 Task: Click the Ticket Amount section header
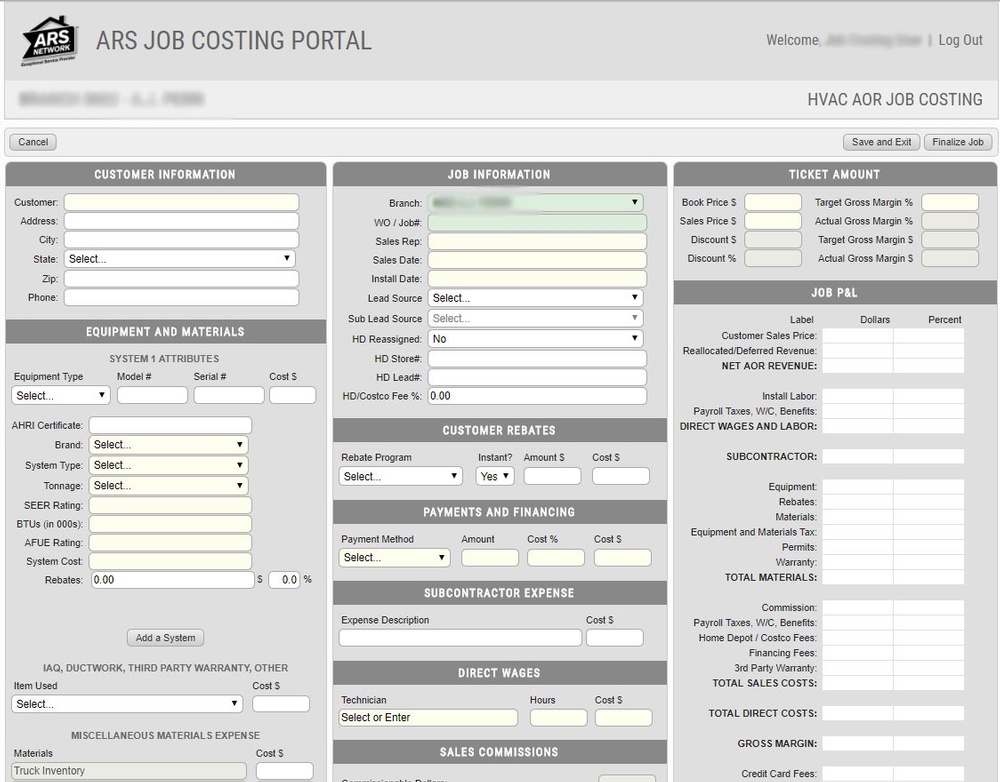835,174
